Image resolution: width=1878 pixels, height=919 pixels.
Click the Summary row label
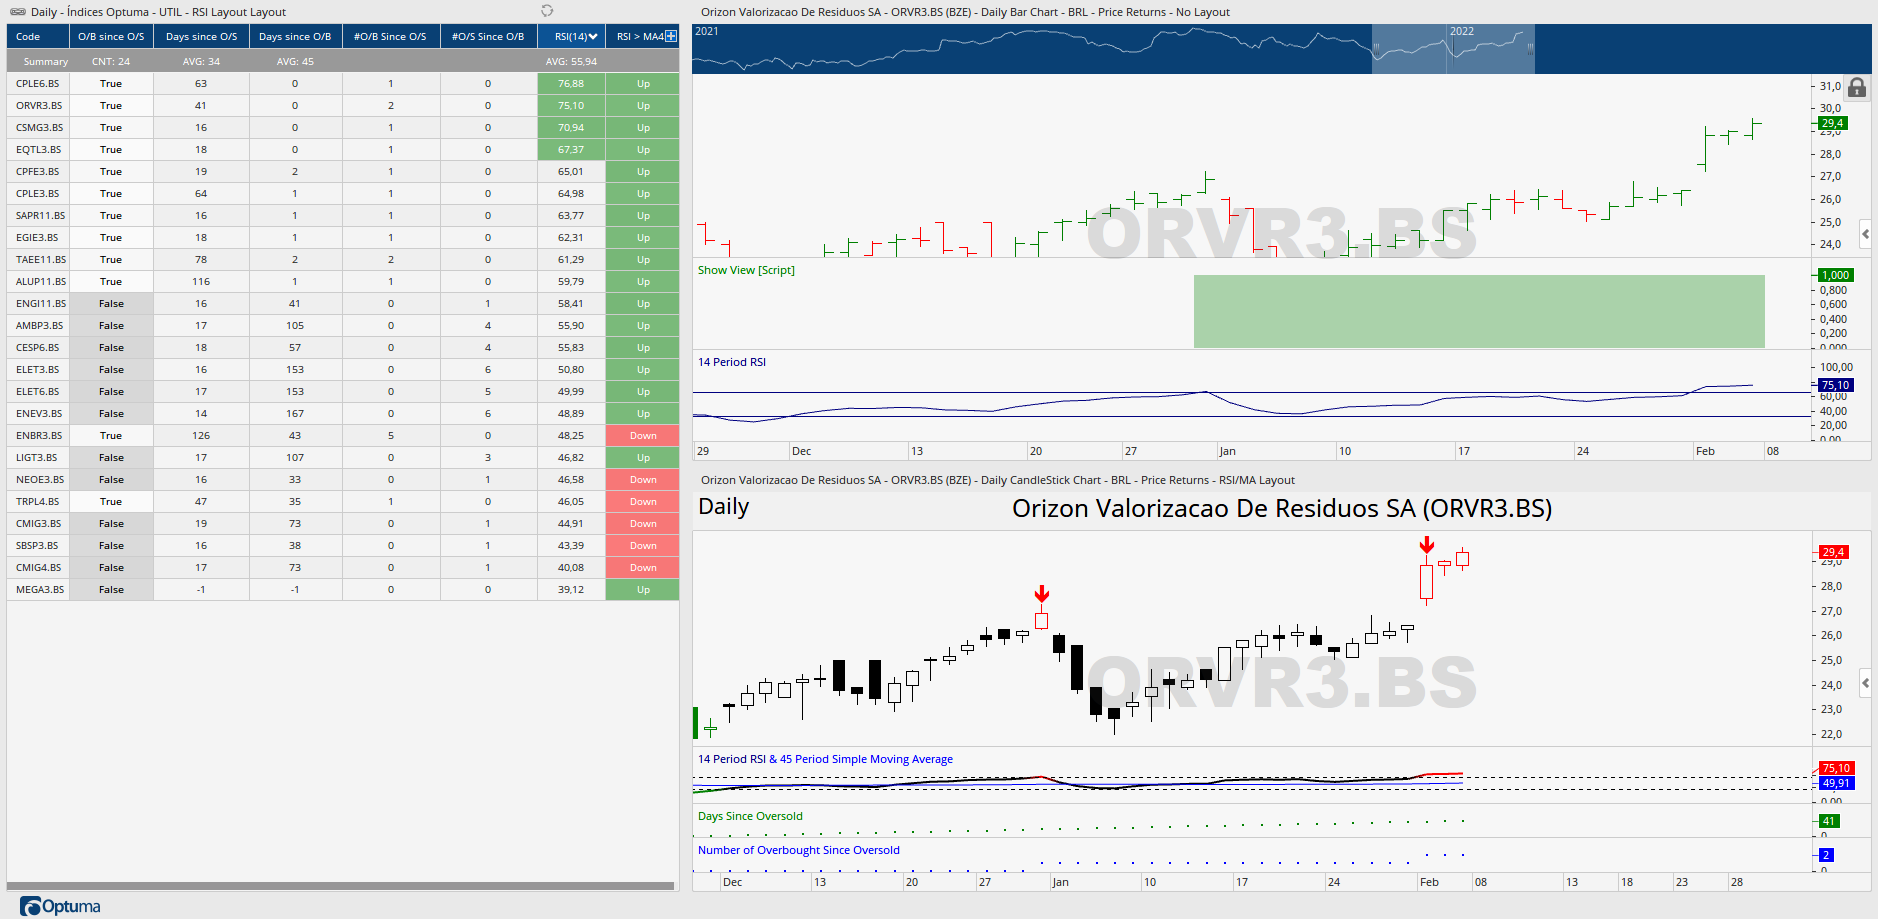[x=46, y=62]
